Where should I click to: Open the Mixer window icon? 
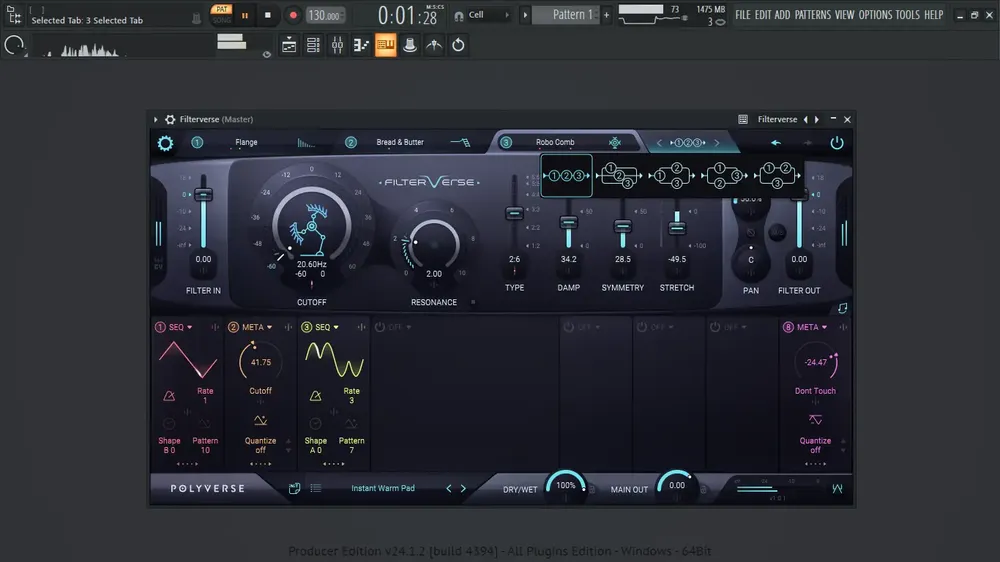point(337,45)
